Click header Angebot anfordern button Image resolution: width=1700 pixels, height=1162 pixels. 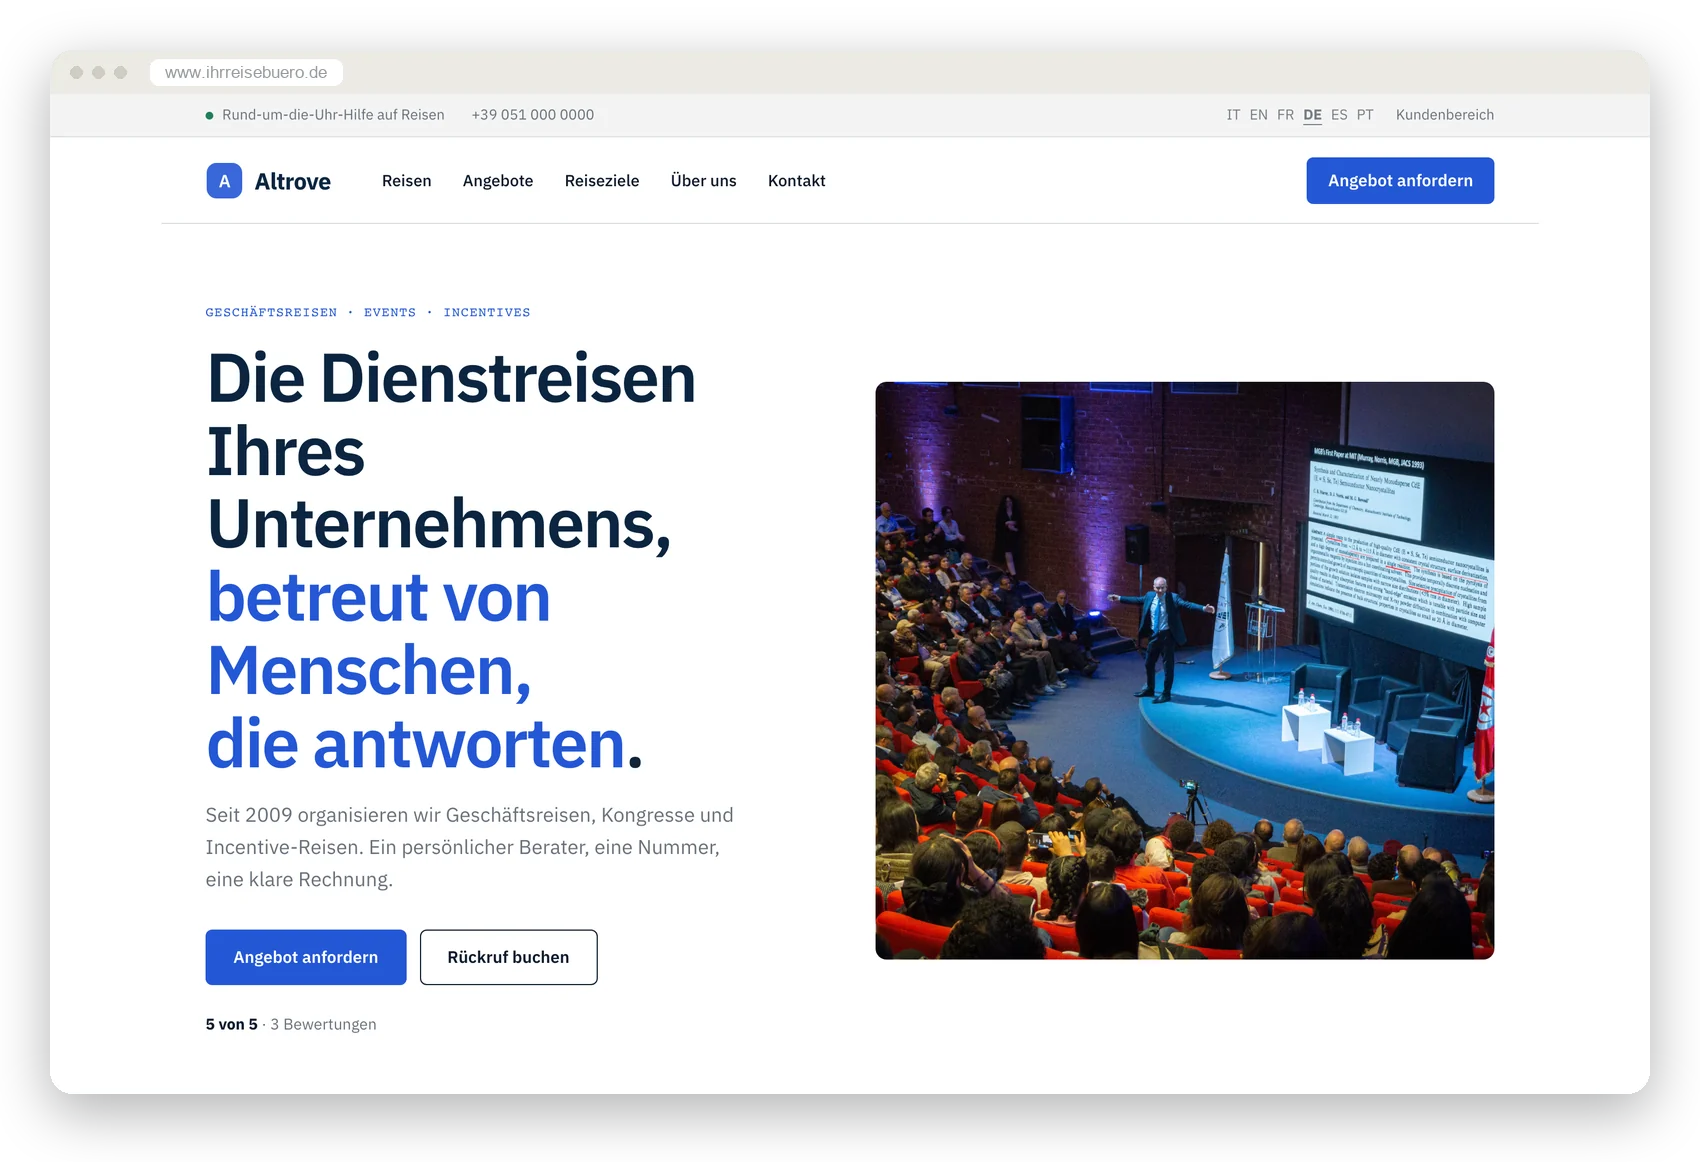click(1400, 181)
